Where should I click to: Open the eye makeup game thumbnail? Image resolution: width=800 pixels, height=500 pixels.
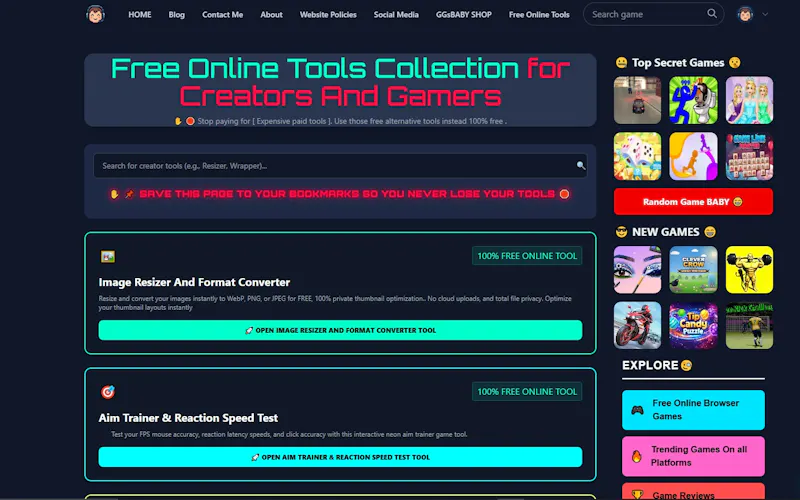(637, 270)
